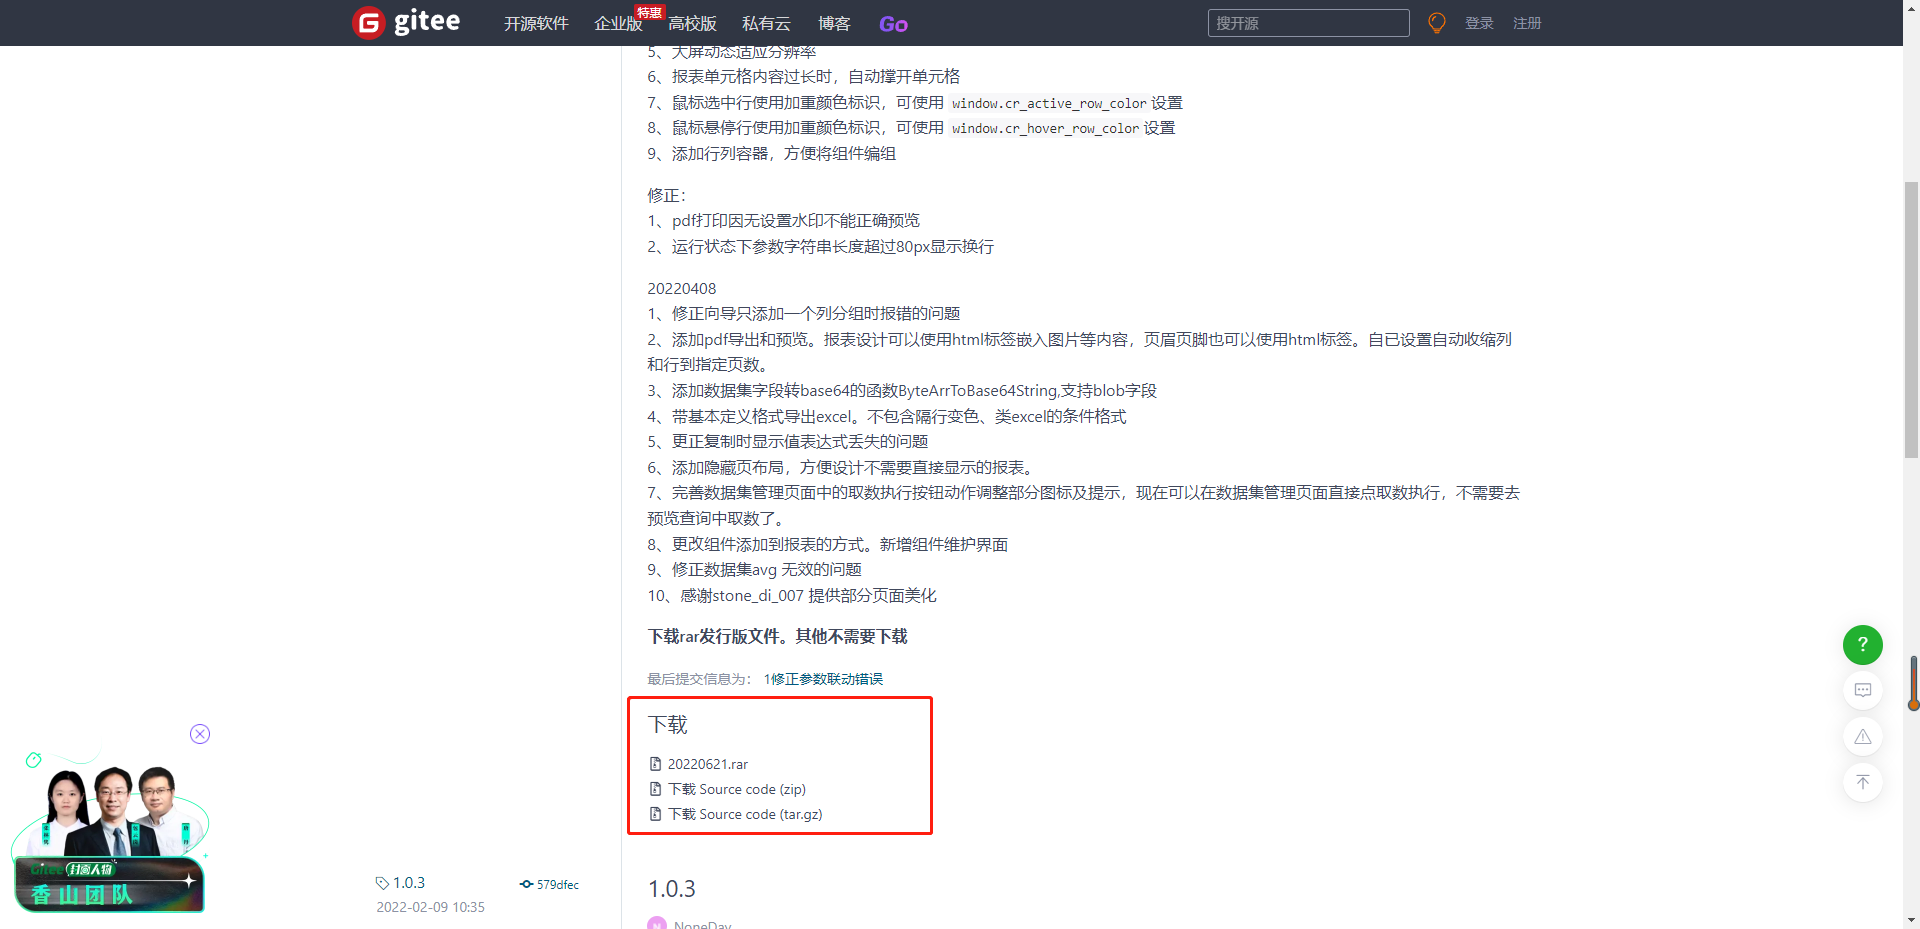Click the 20220408 changelog date heading

click(682, 288)
